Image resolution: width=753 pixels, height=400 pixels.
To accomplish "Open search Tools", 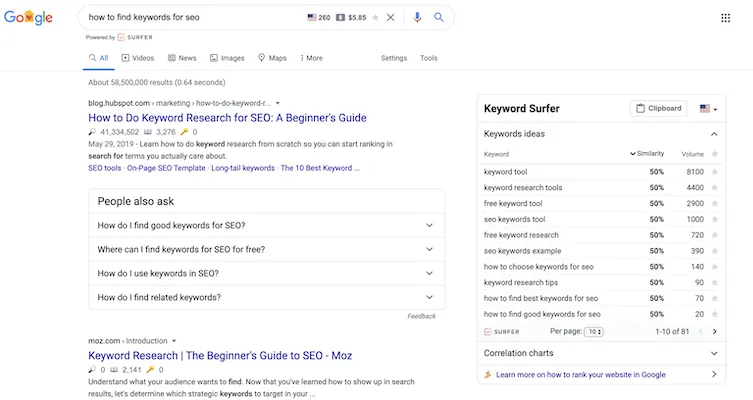I will coord(429,58).
